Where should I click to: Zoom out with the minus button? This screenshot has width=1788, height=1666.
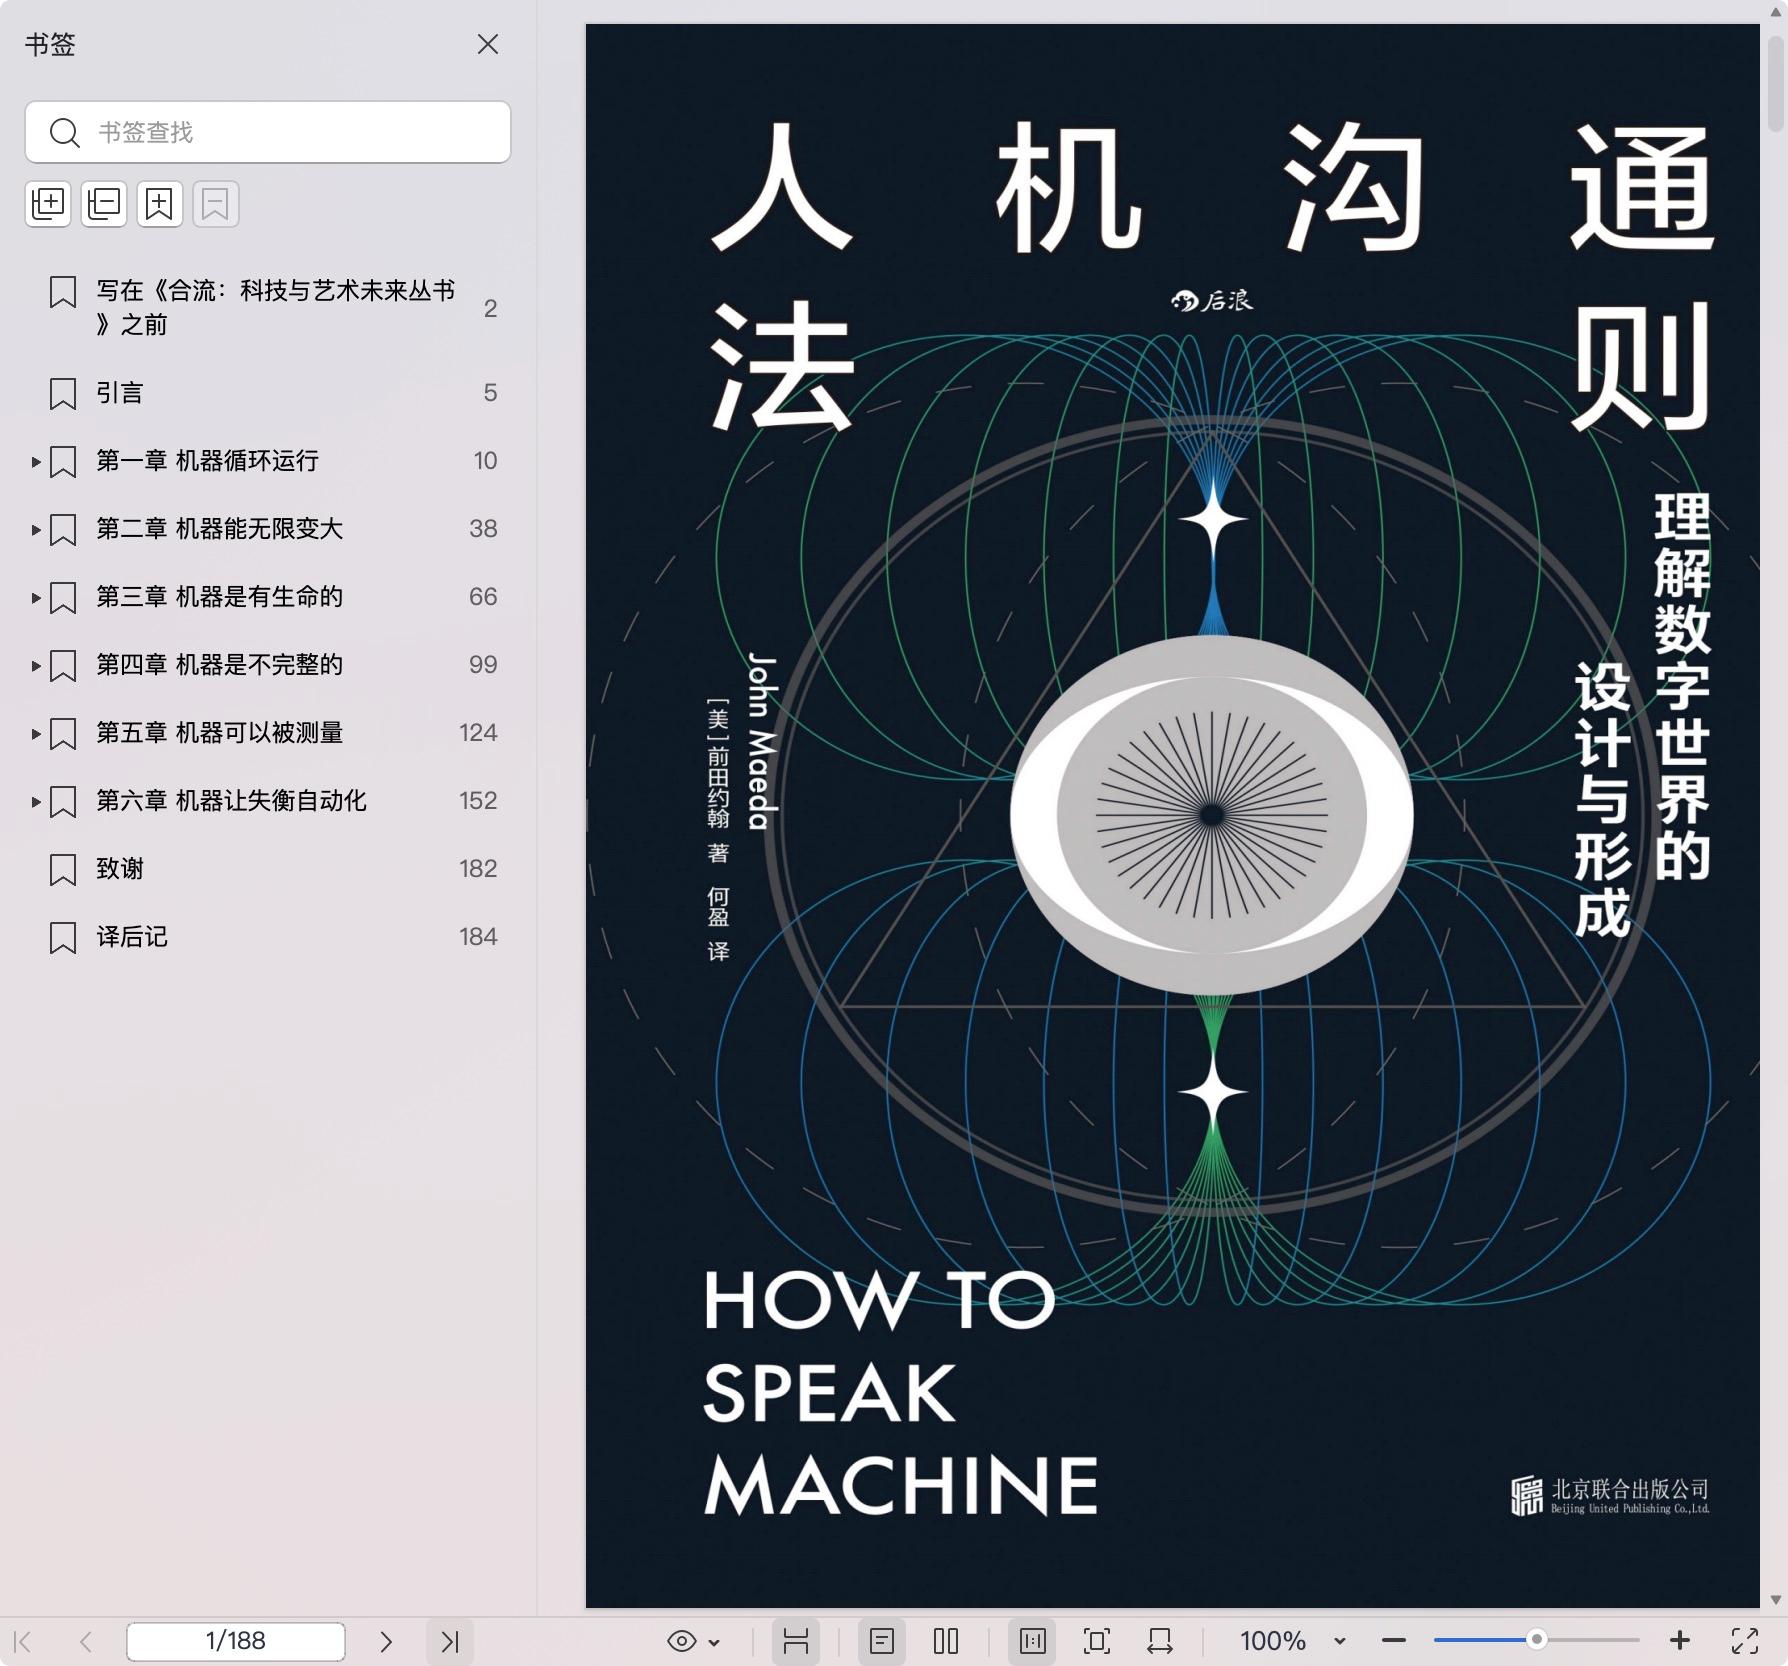coord(1394,1641)
